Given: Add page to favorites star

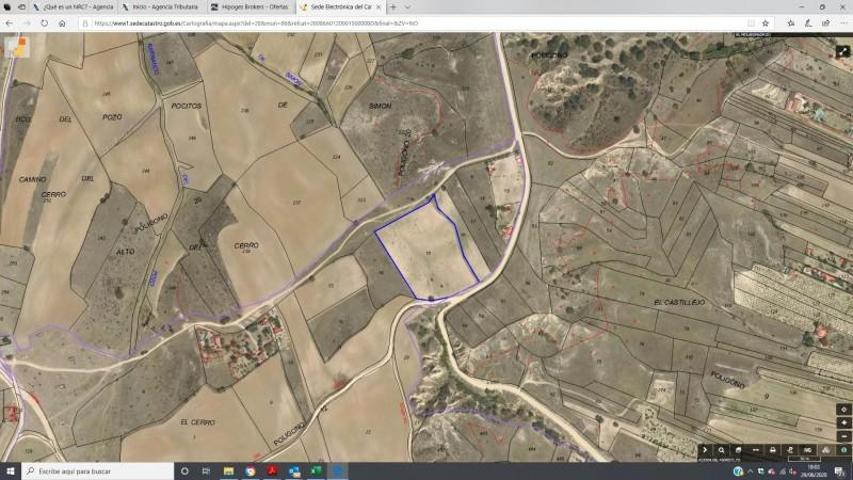Looking at the screenshot, I should pos(766,23).
